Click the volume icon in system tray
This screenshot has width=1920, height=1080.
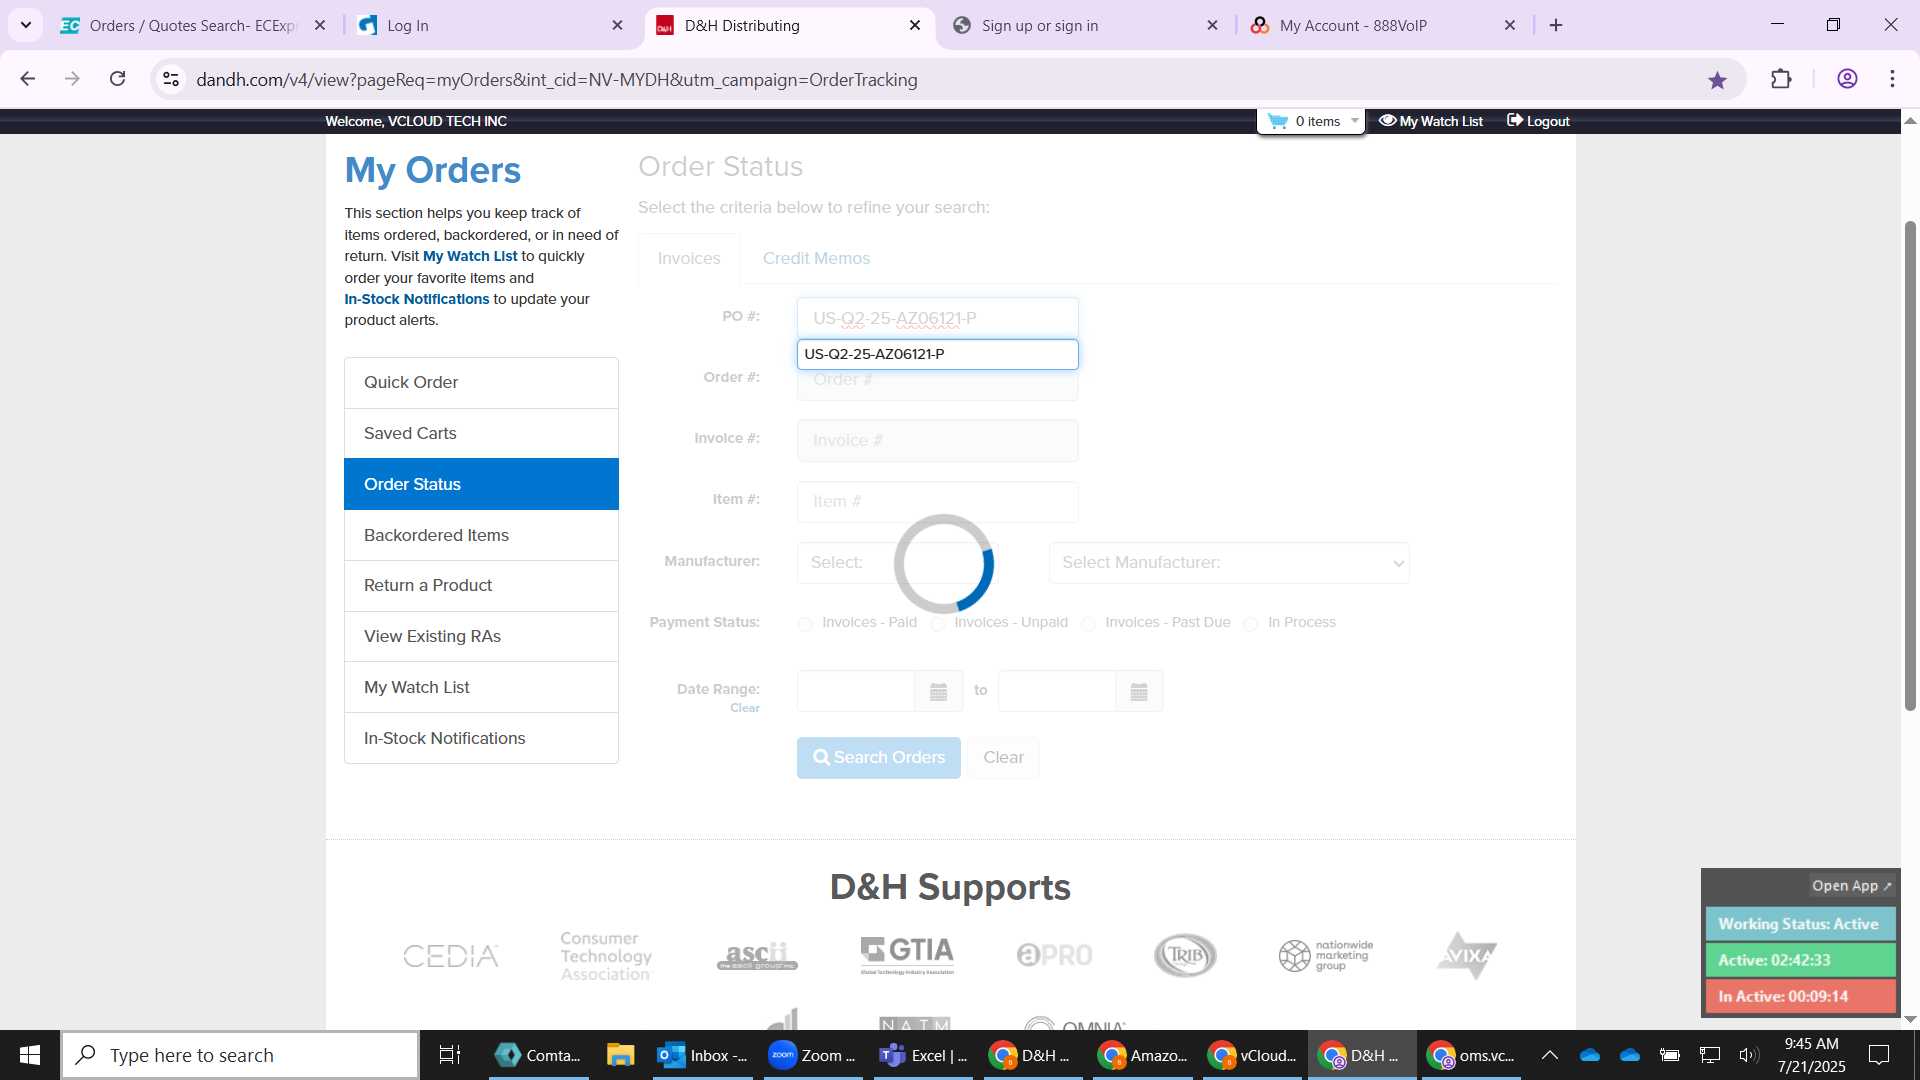coord(1749,1055)
